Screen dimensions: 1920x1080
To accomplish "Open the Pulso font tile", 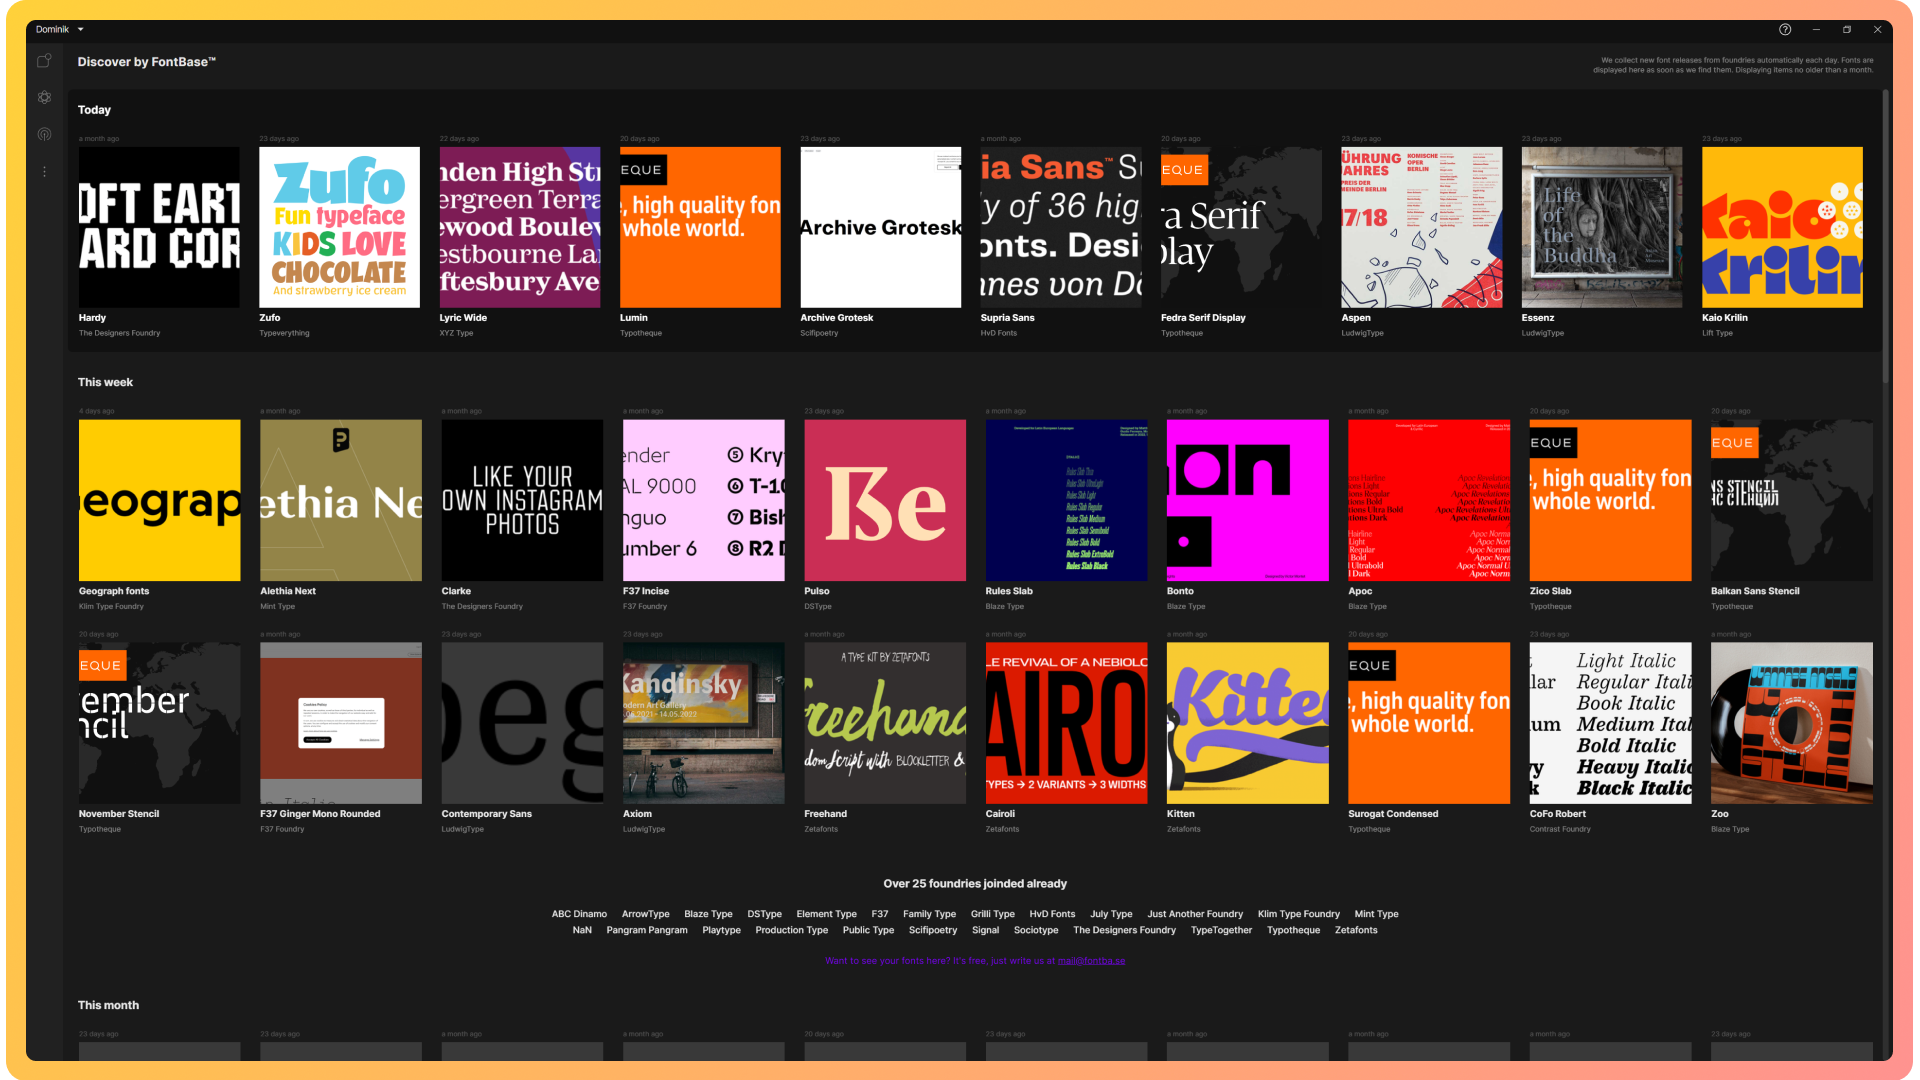I will coord(884,500).
